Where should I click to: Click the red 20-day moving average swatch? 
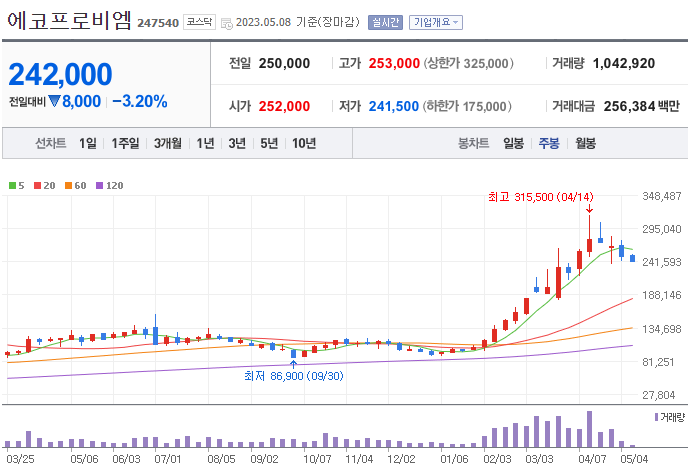coord(37,186)
